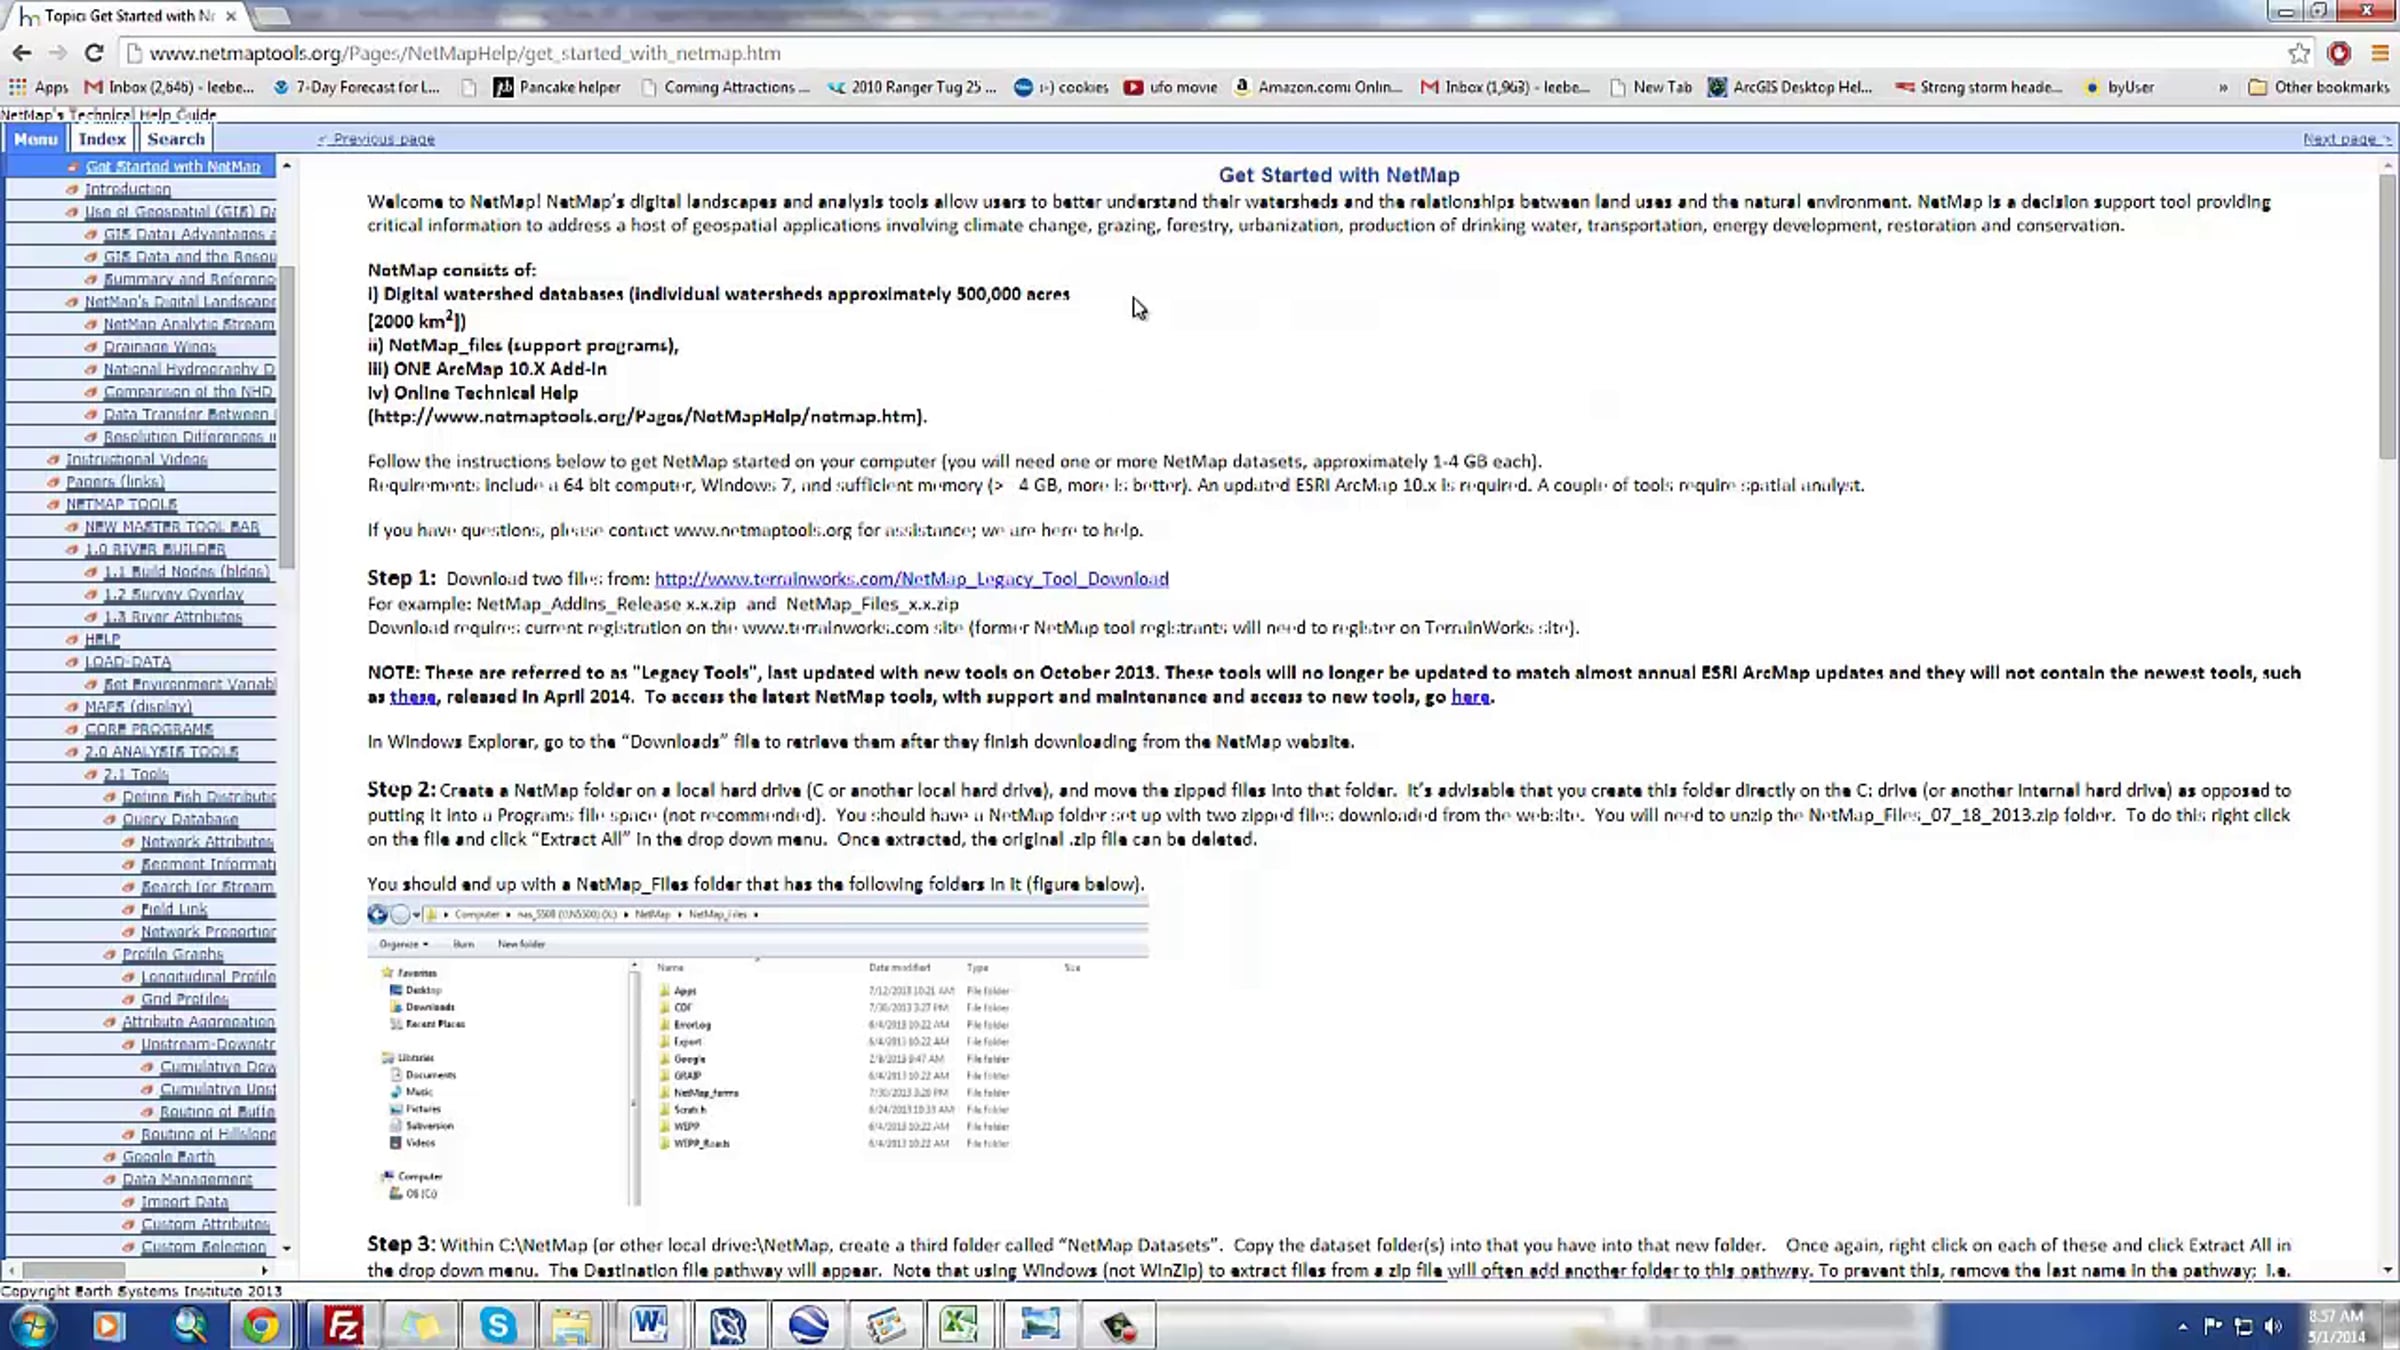Viewport: 2400px width, 1350px height.
Task: Open the Amazon.com bookmark
Action: pos(1318,87)
